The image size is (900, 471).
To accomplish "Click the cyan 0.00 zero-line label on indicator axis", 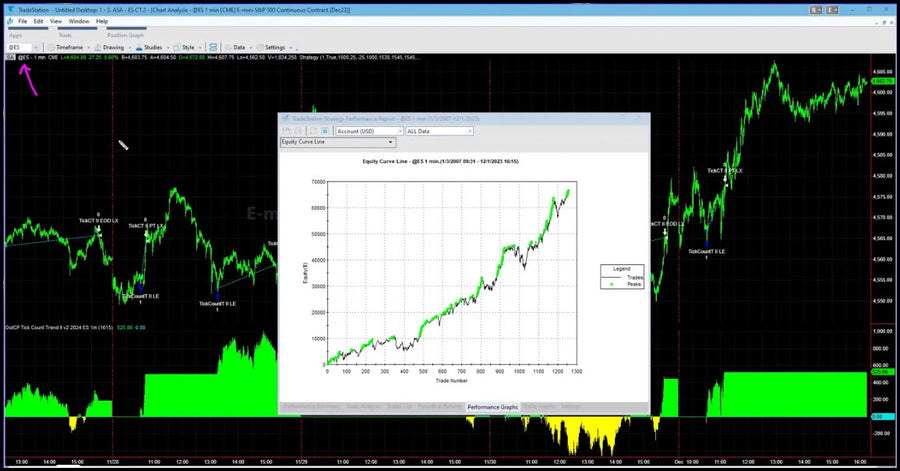I will 883,416.
